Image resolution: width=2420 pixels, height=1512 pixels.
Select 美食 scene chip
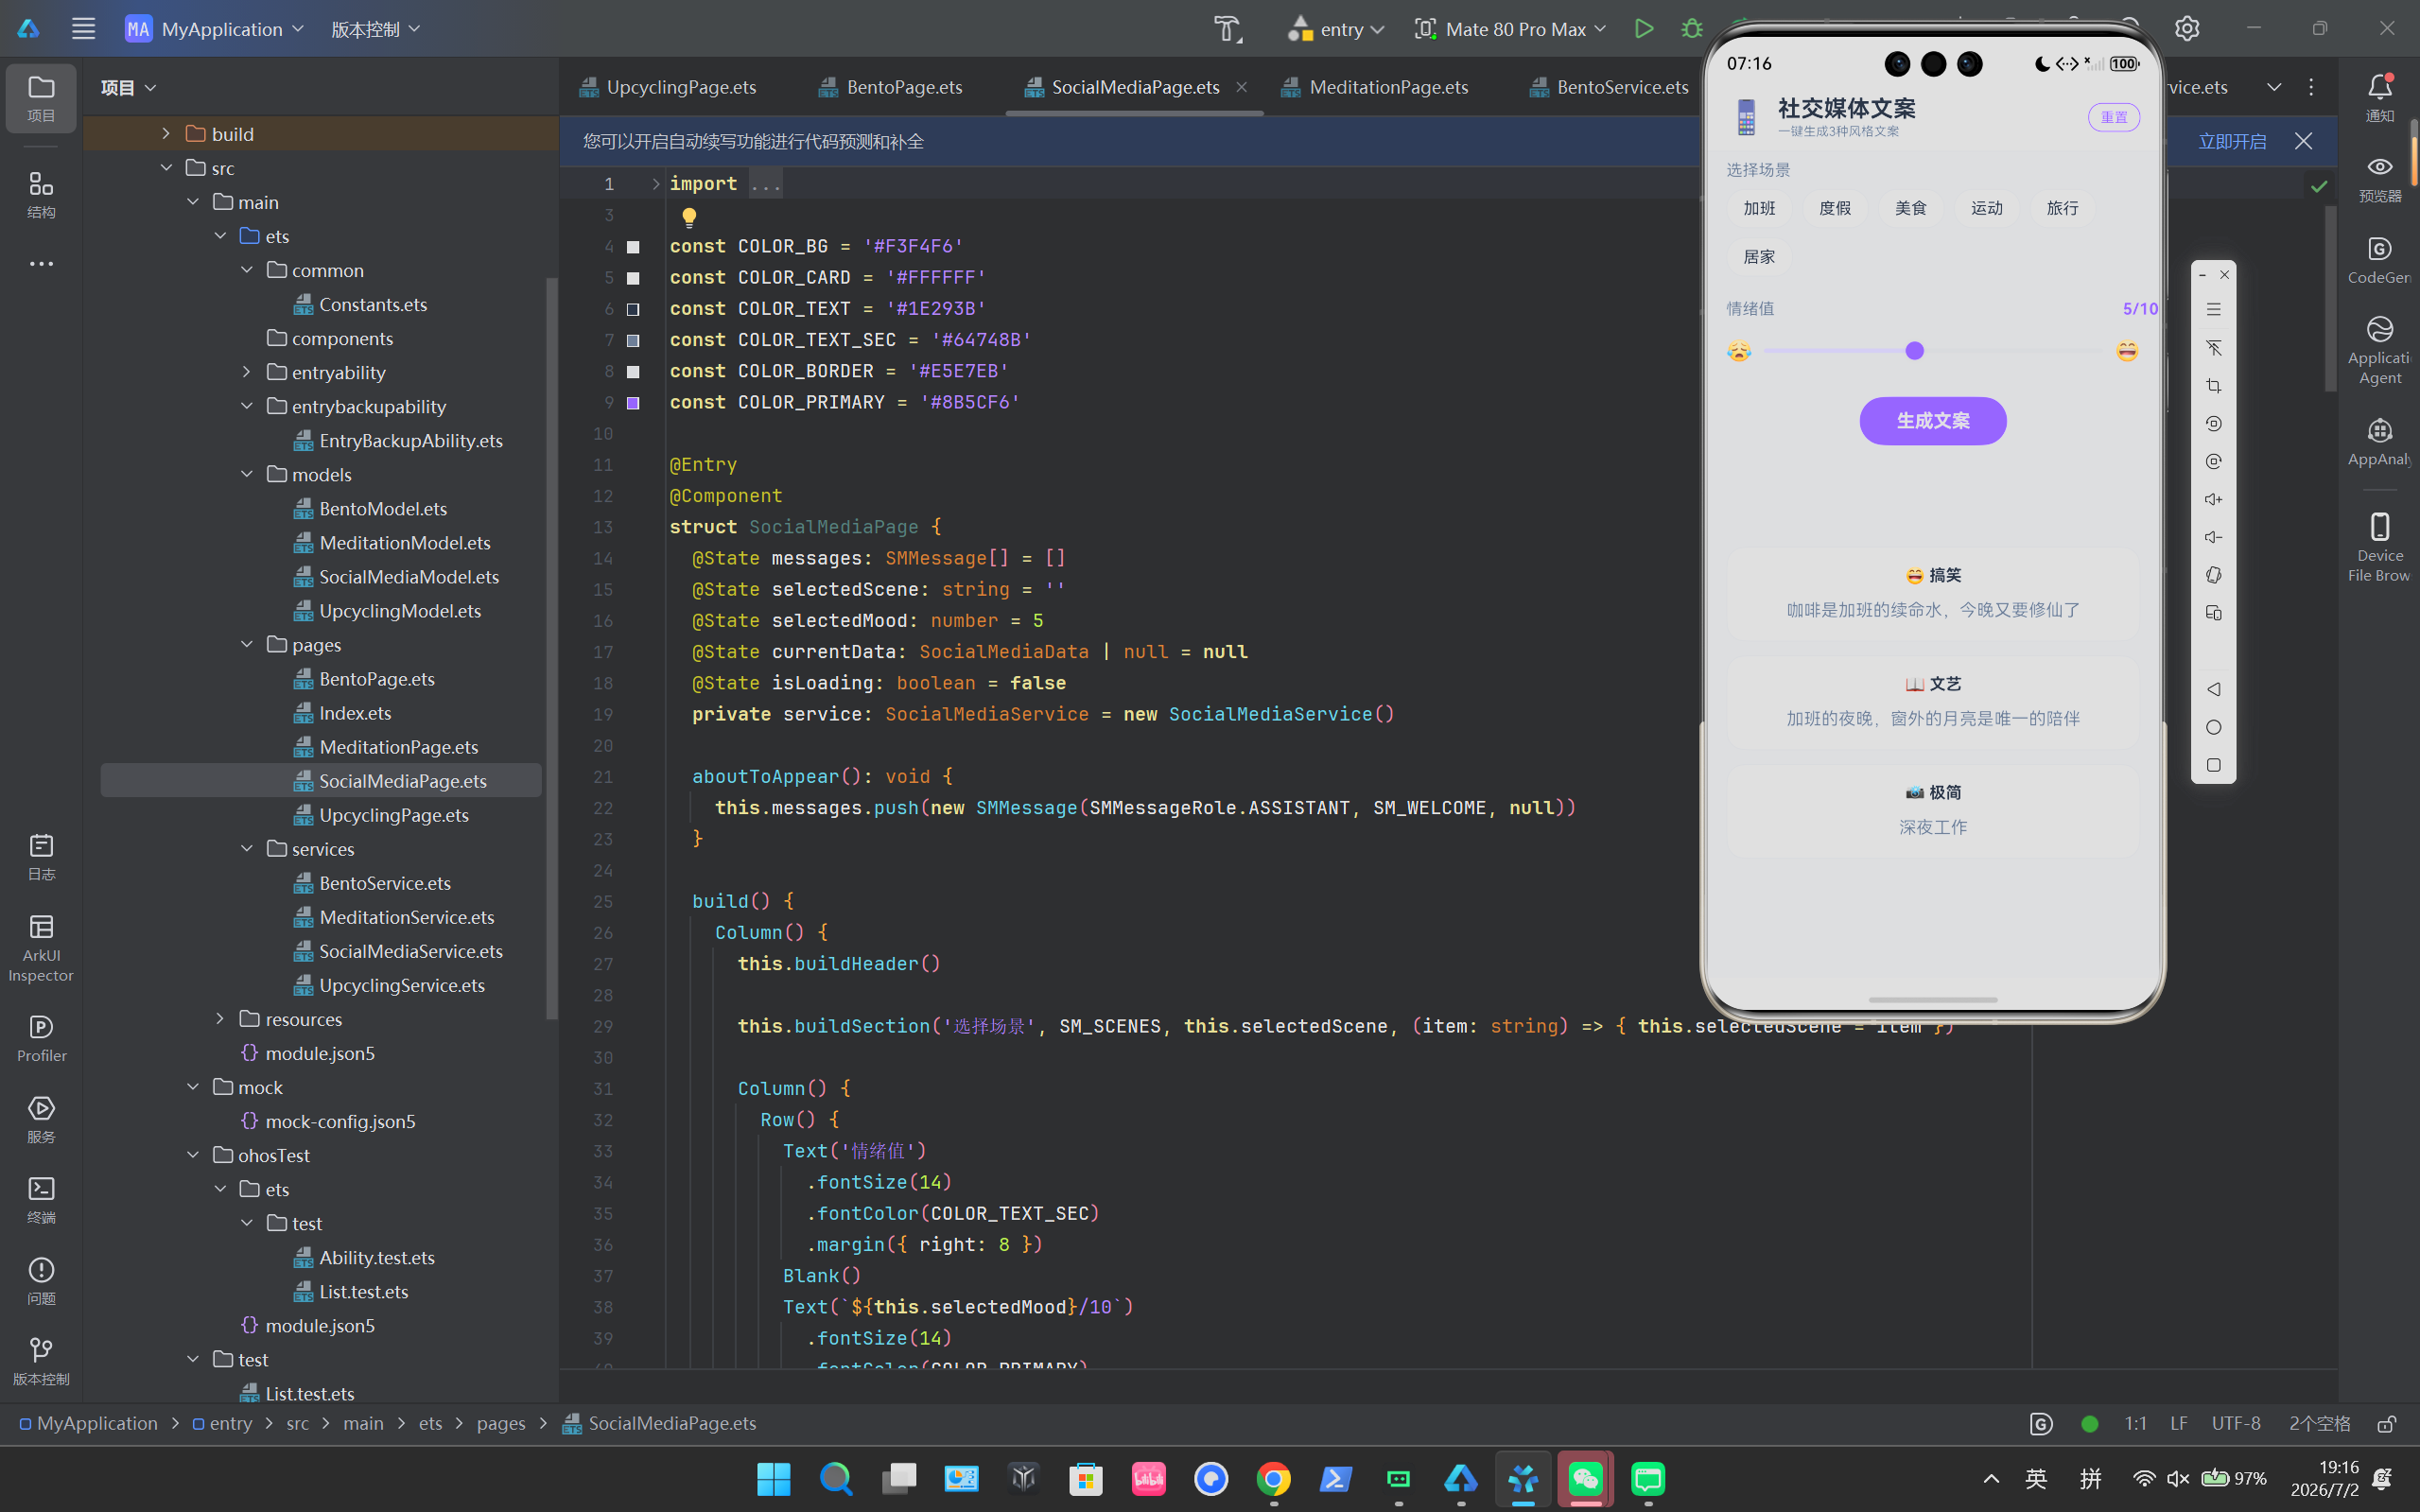pyautogui.click(x=1910, y=208)
